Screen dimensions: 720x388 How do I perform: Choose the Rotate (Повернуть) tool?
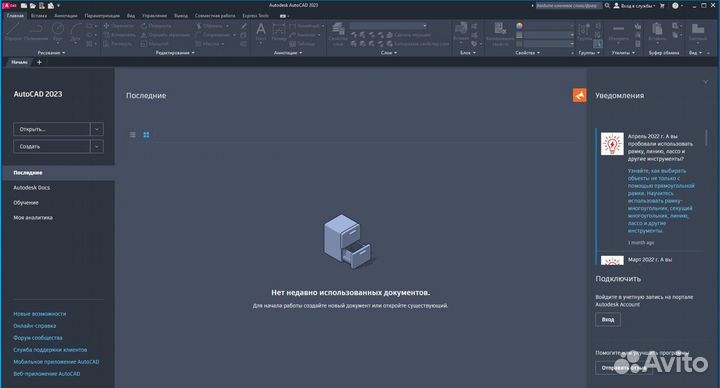pyautogui.click(x=156, y=26)
